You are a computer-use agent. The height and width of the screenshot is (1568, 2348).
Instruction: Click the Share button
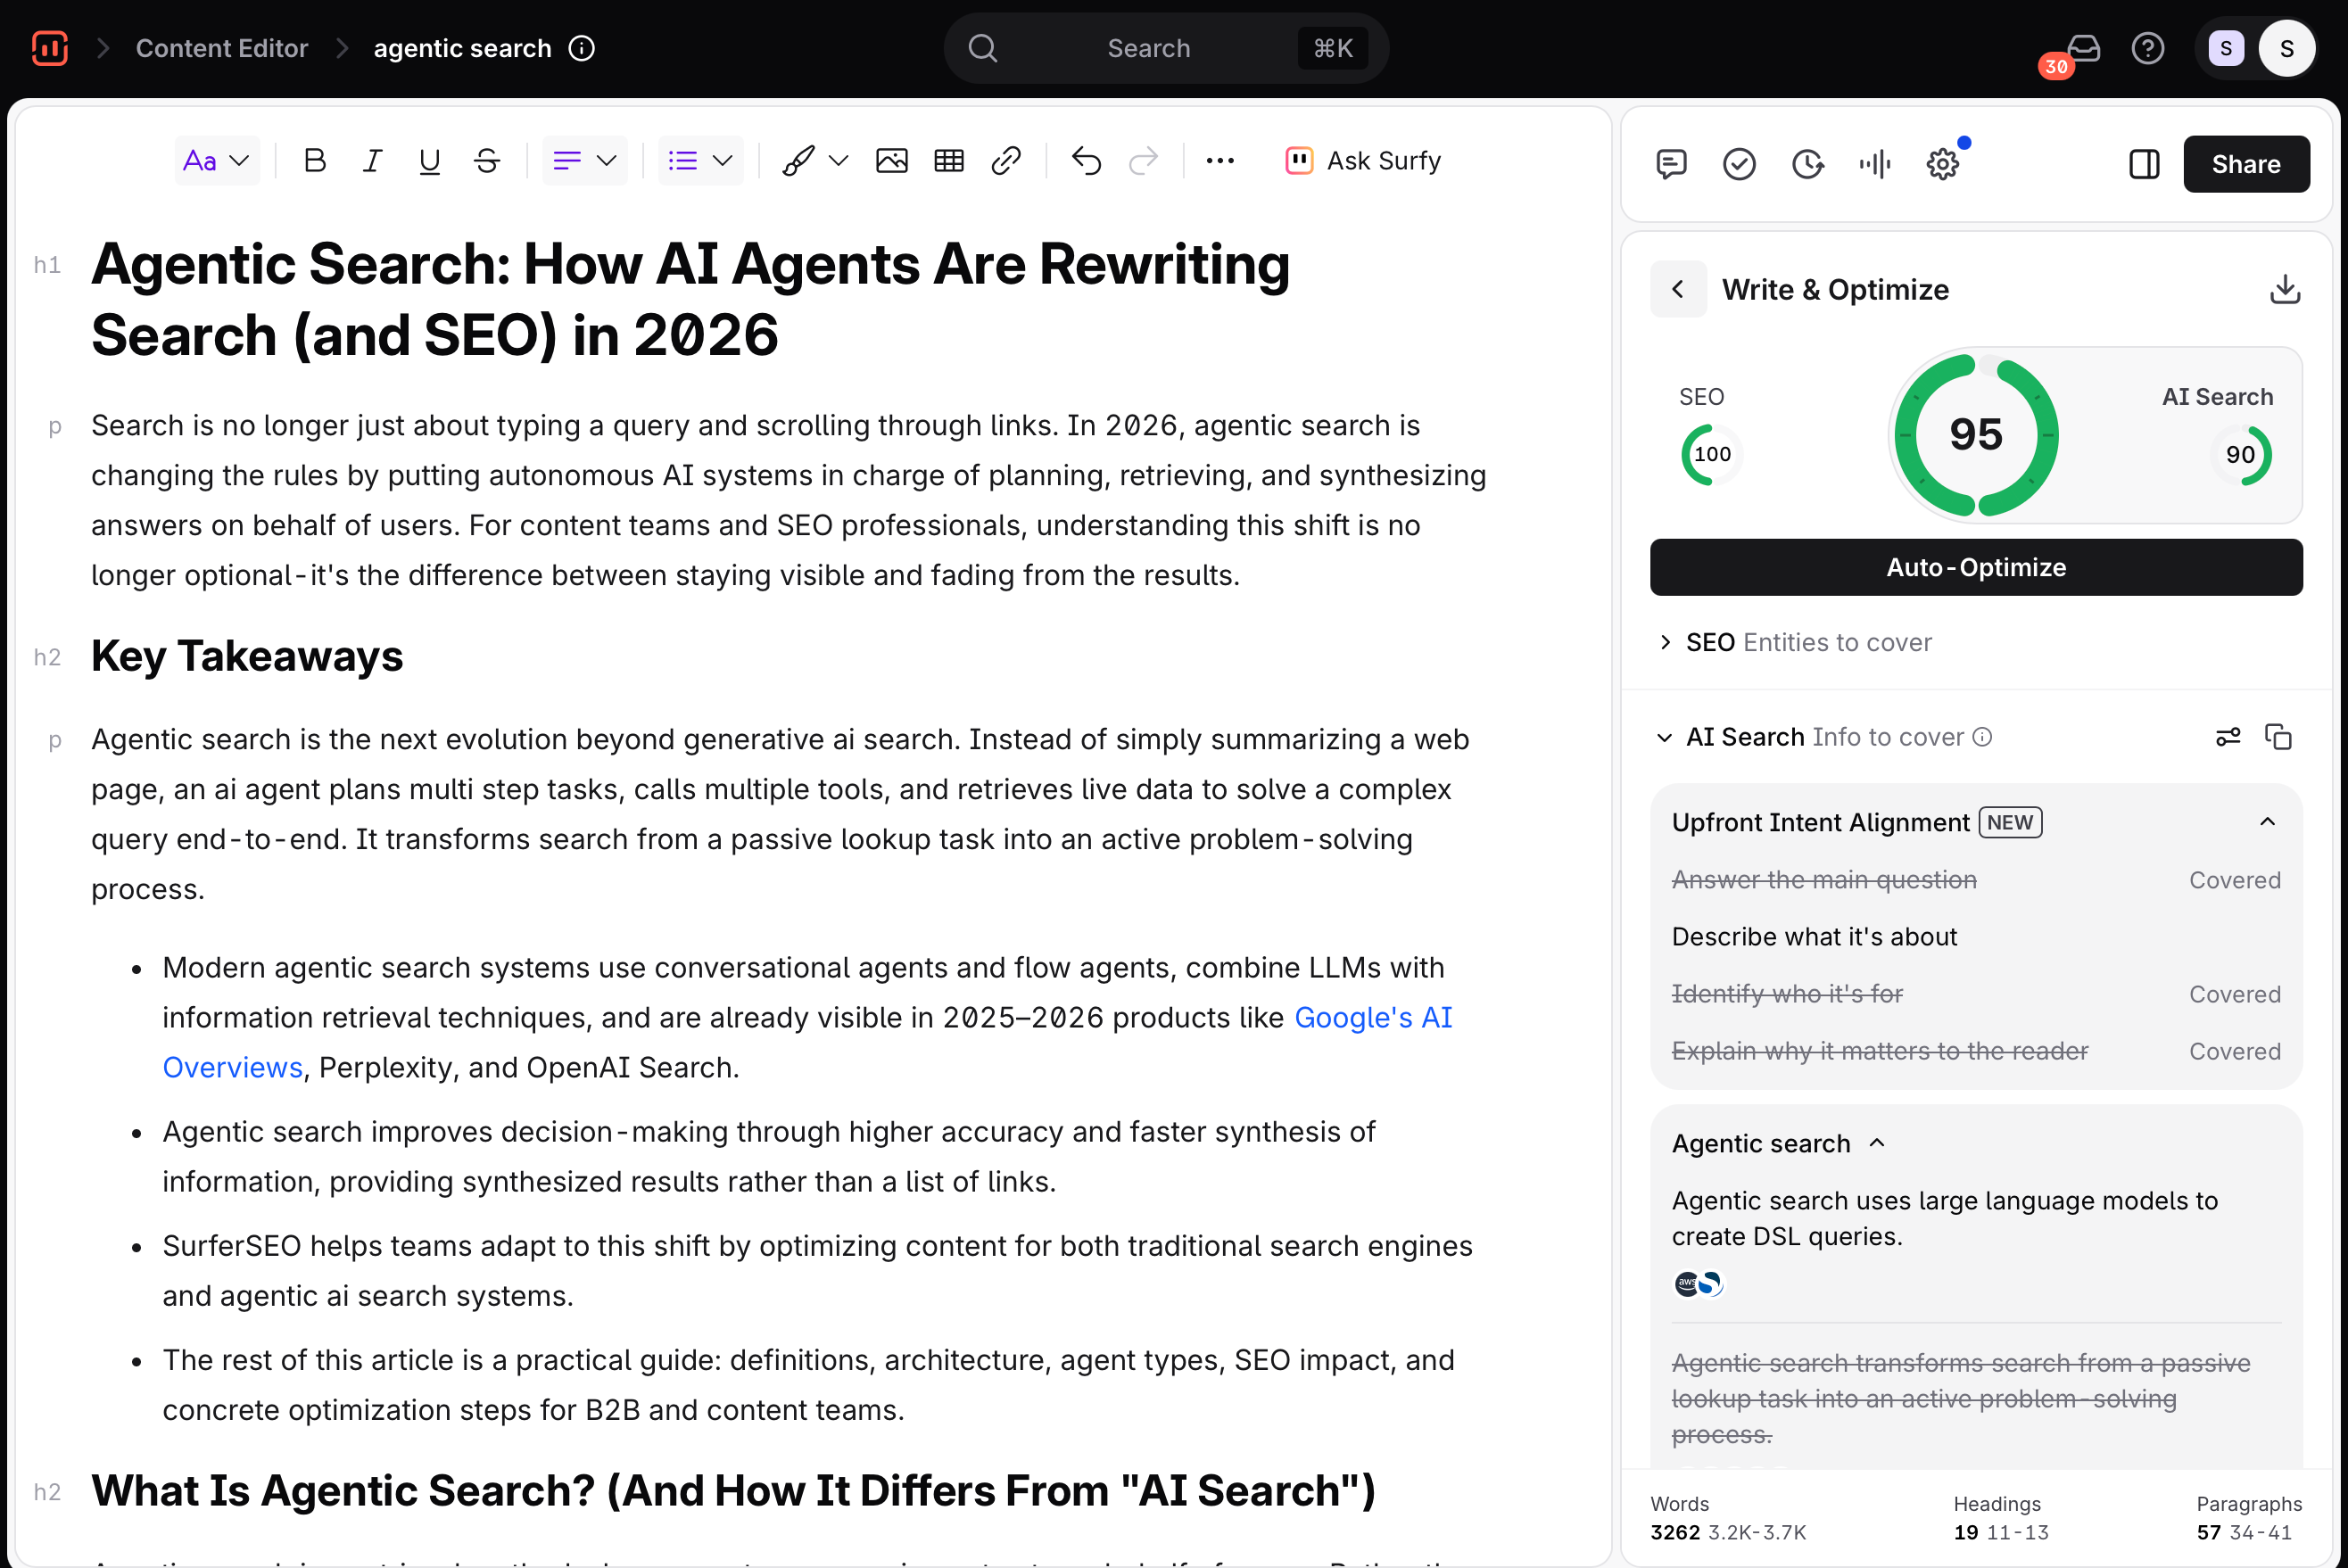click(2246, 164)
